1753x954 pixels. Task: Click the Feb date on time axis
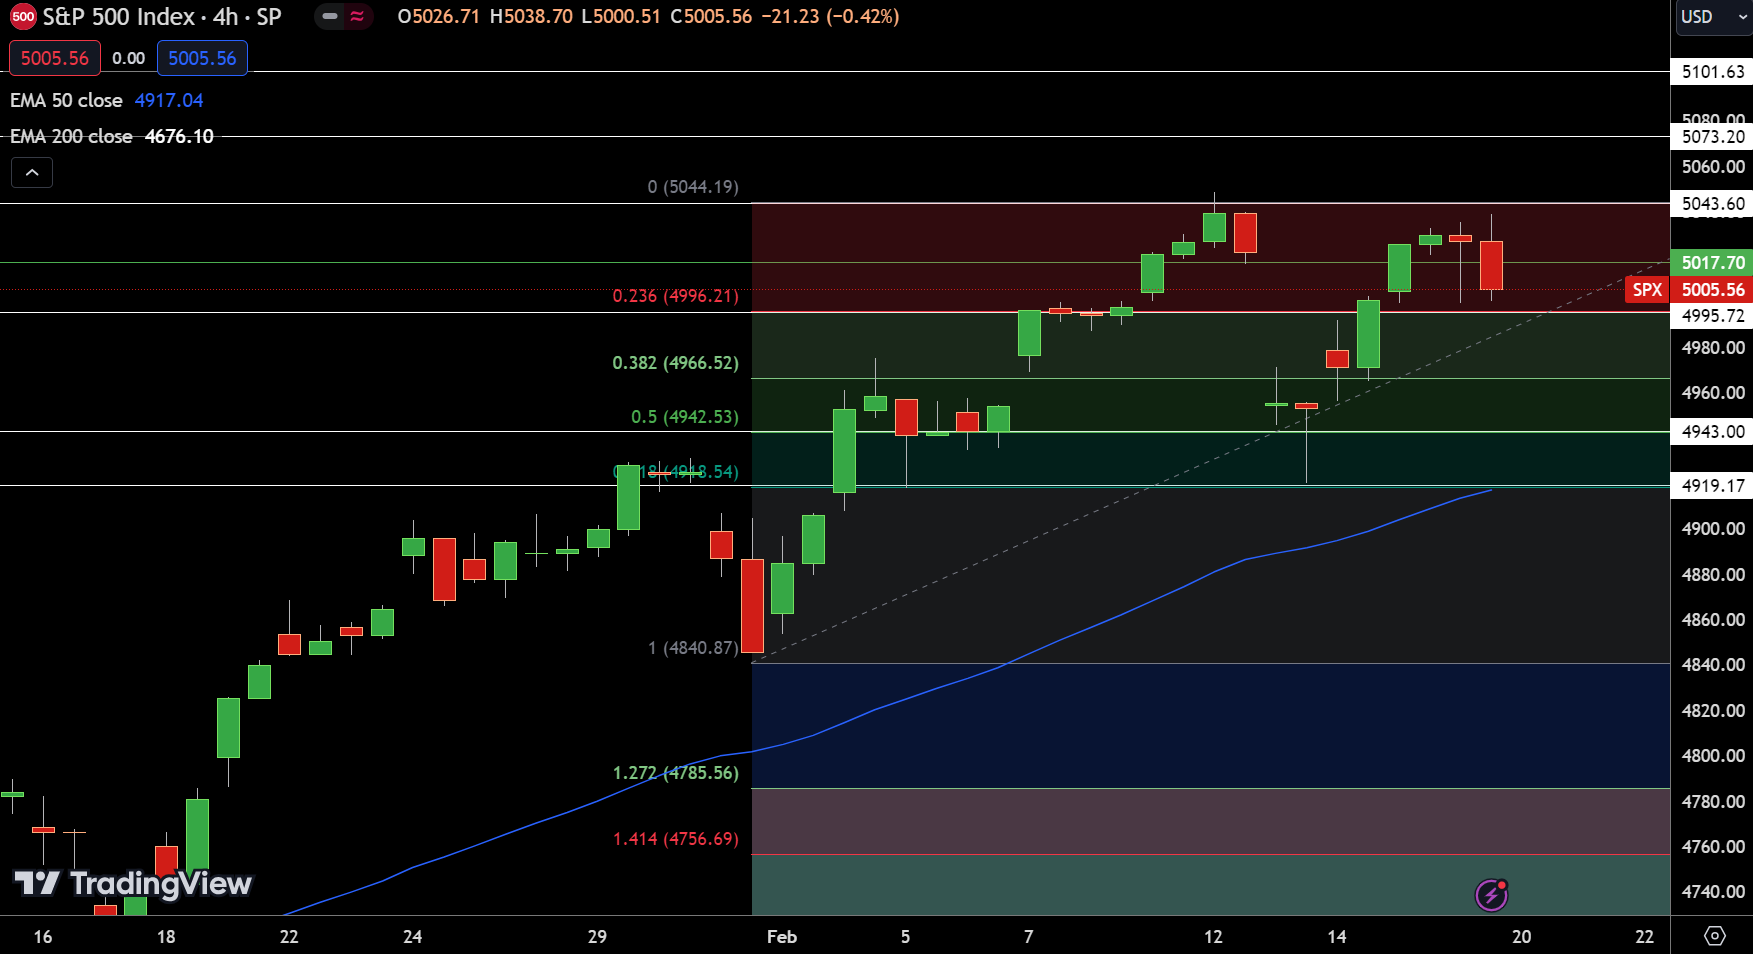(782, 937)
